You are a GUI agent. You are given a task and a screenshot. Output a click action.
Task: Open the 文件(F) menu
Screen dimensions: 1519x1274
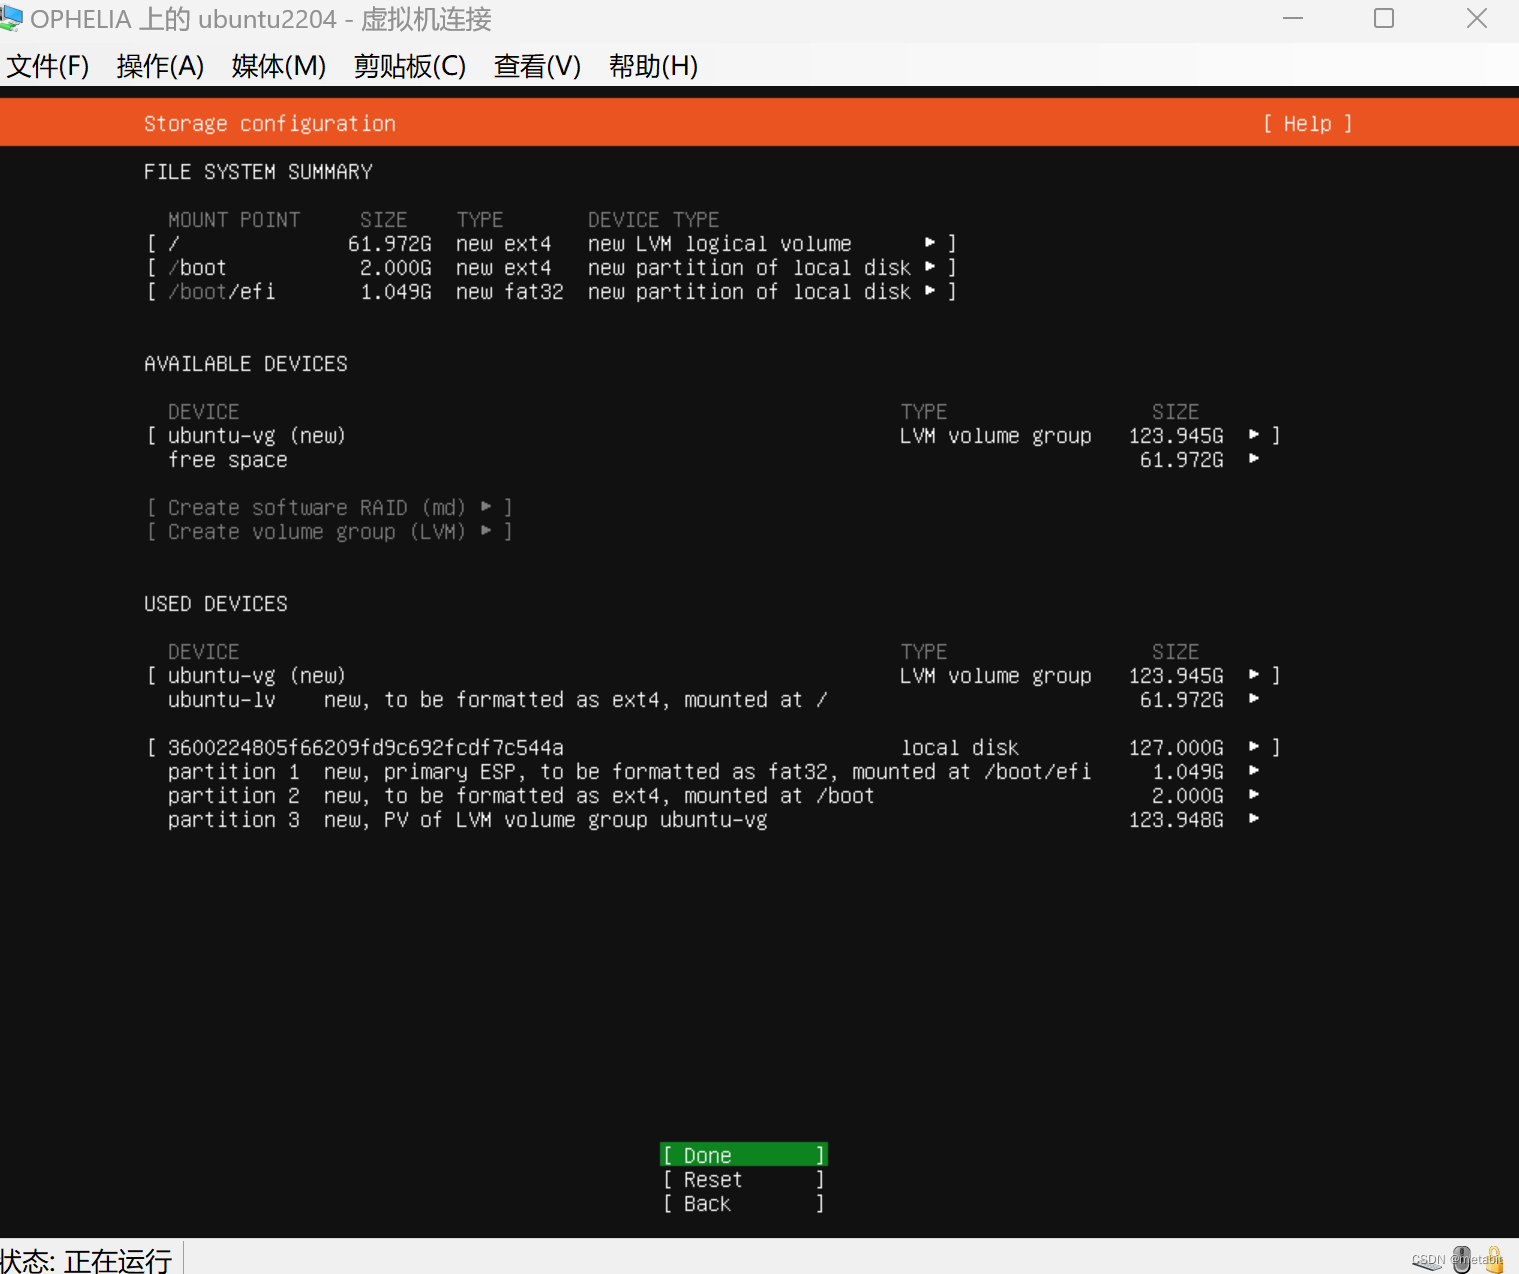48,66
